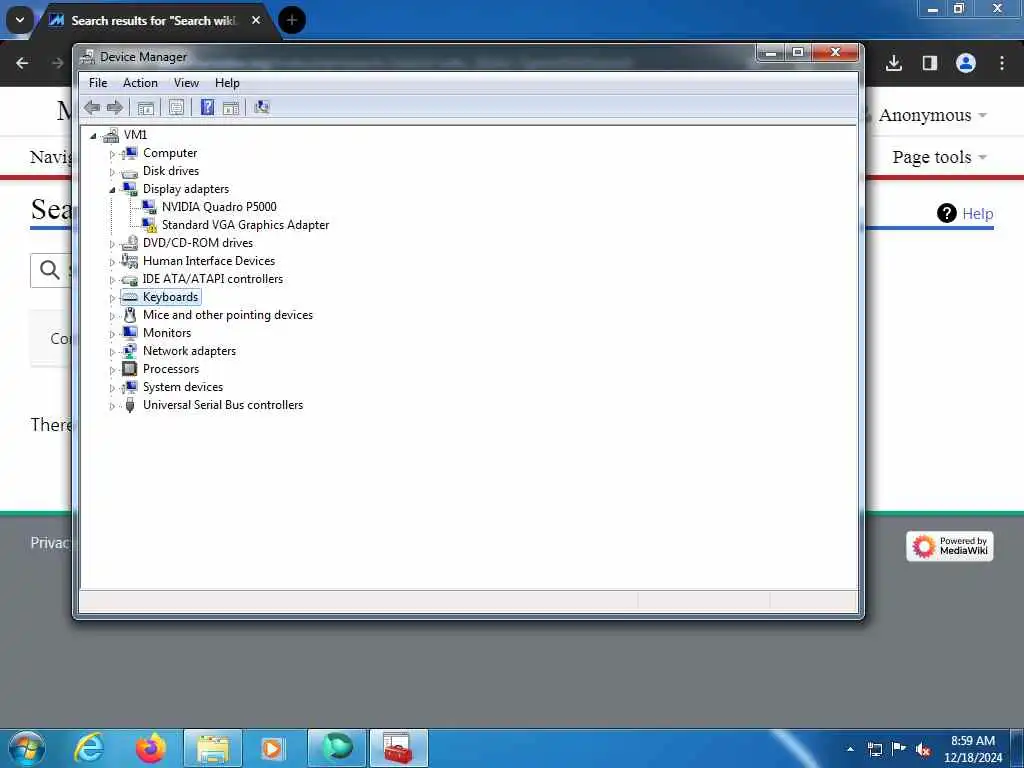The height and width of the screenshot is (768, 1024).
Task: Click the green round app taskbar icon
Action: click(x=336, y=748)
